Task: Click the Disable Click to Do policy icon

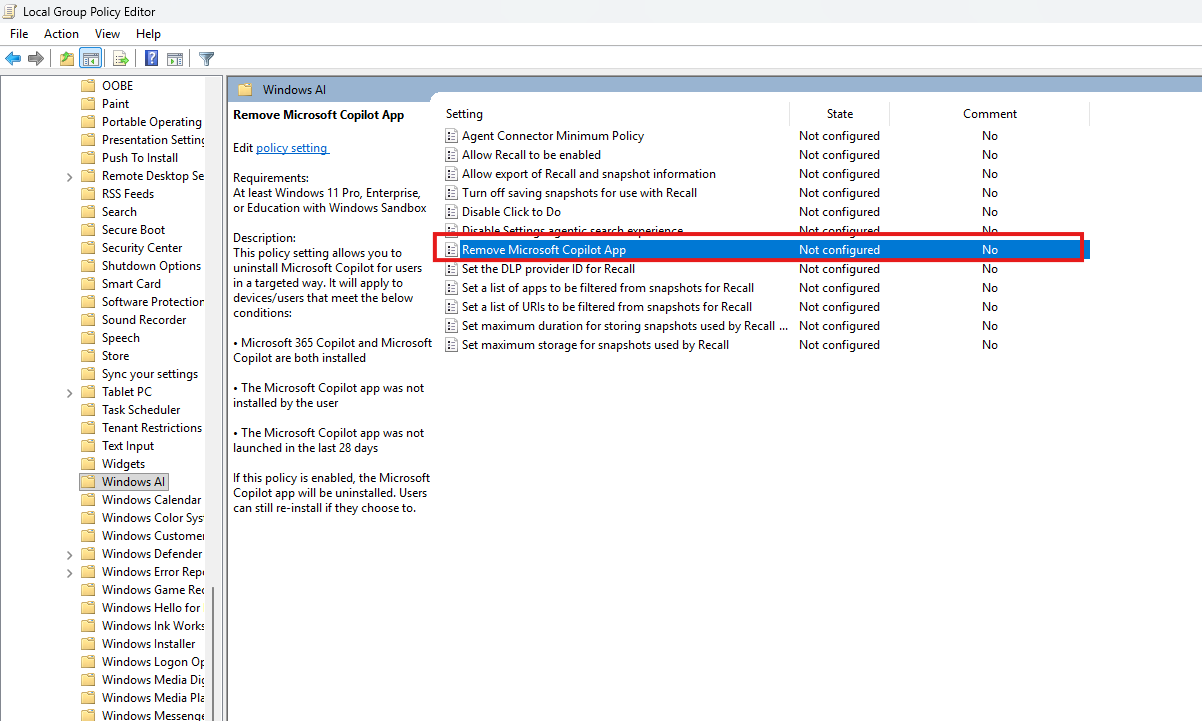Action: coord(452,212)
